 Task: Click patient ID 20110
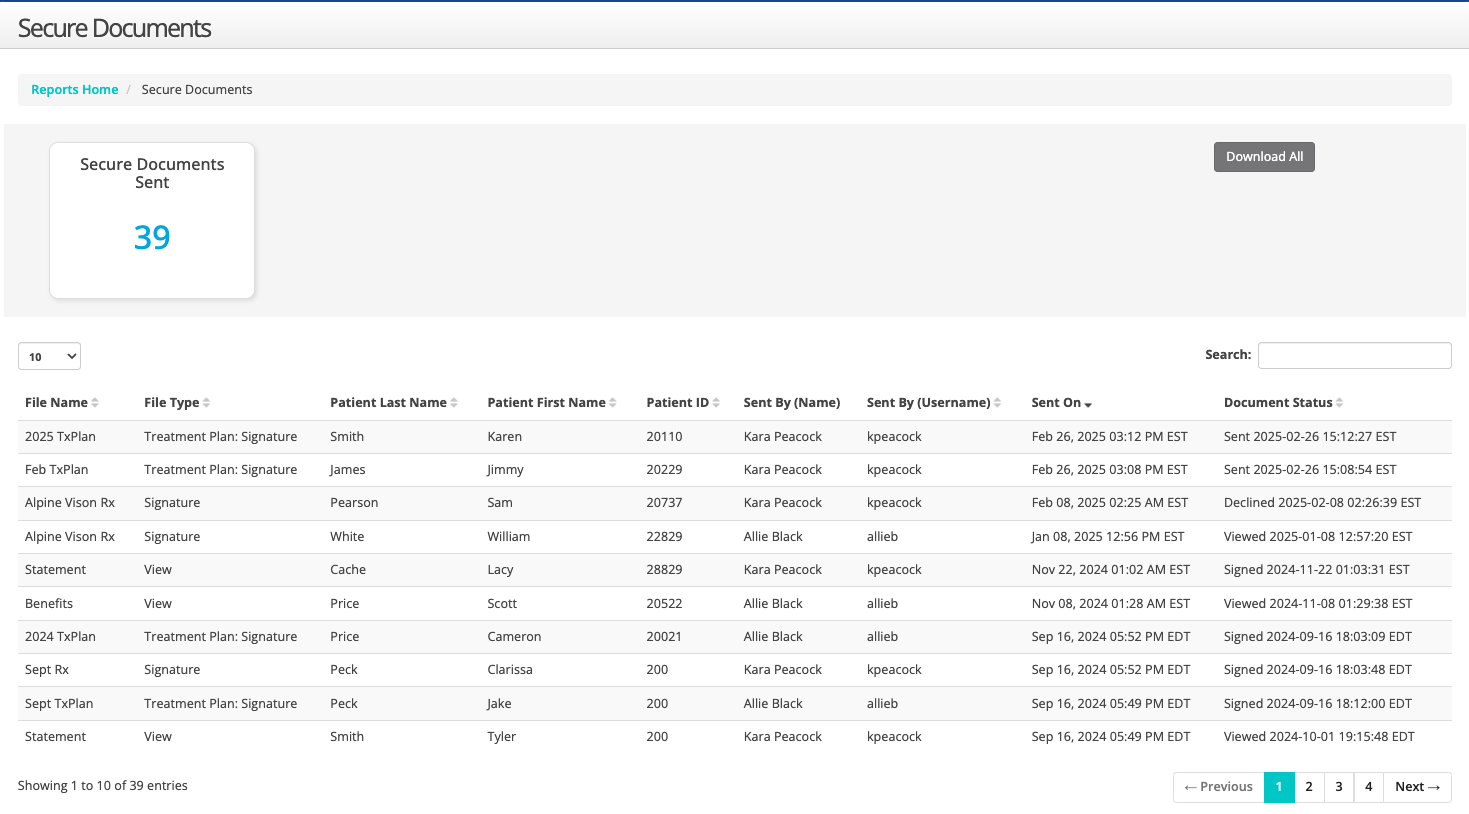(664, 437)
